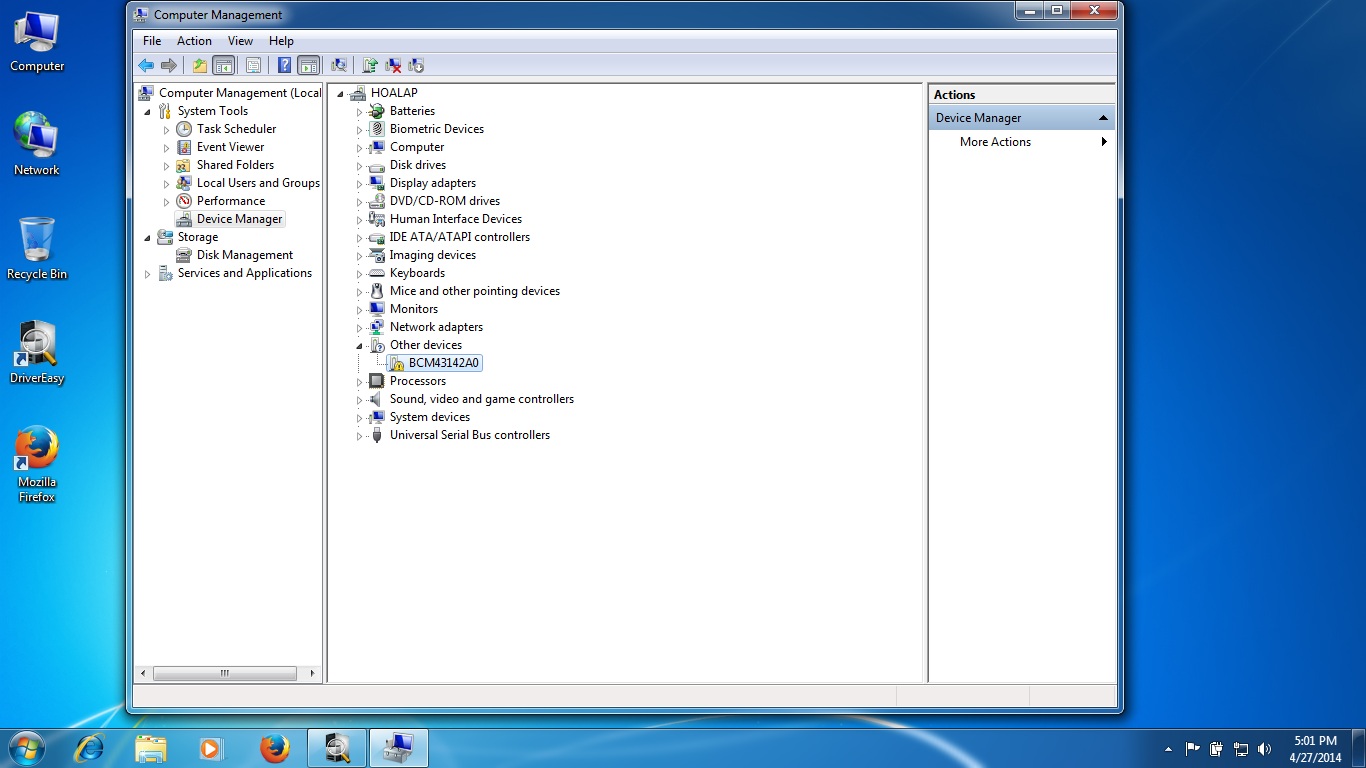Scan for hardware changes toolbar icon

tap(339, 66)
